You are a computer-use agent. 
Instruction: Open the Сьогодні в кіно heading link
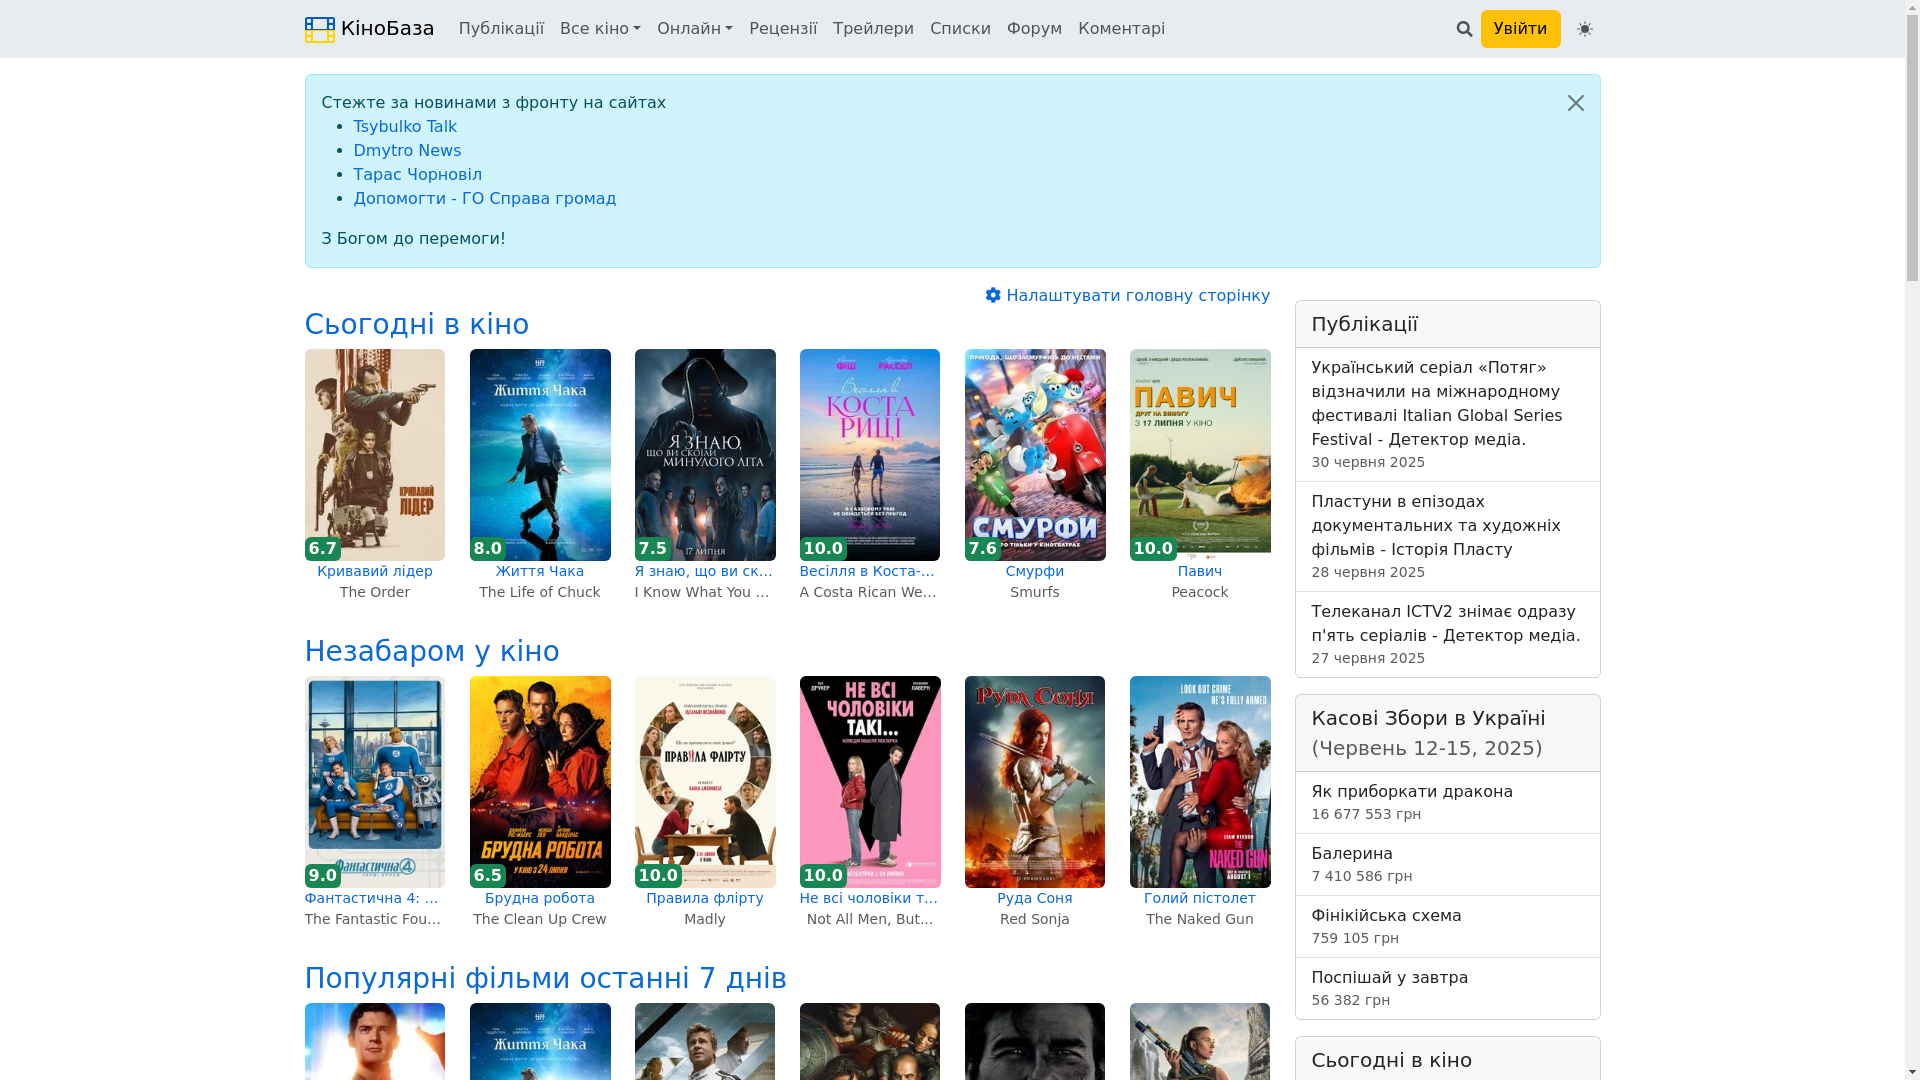pyautogui.click(x=416, y=324)
